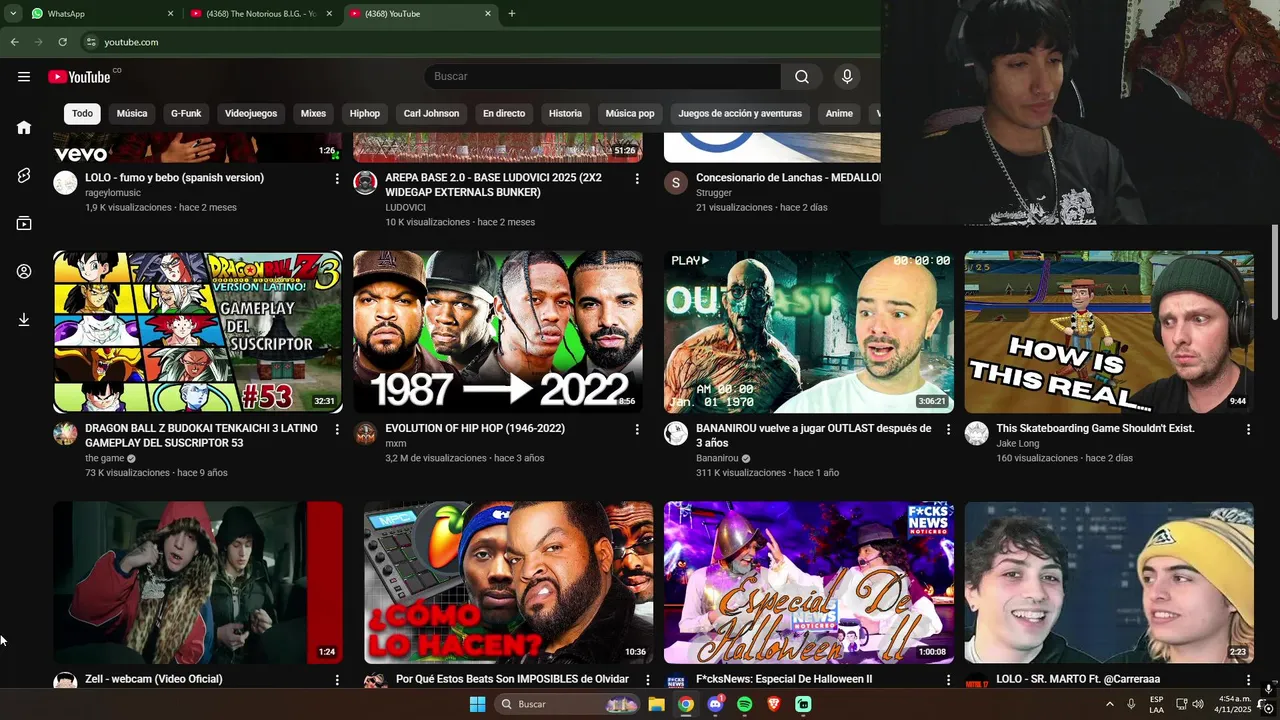The height and width of the screenshot is (720, 1280).
Task: Open options menu for LOLO - fumo y bebo
Action: 337,179
